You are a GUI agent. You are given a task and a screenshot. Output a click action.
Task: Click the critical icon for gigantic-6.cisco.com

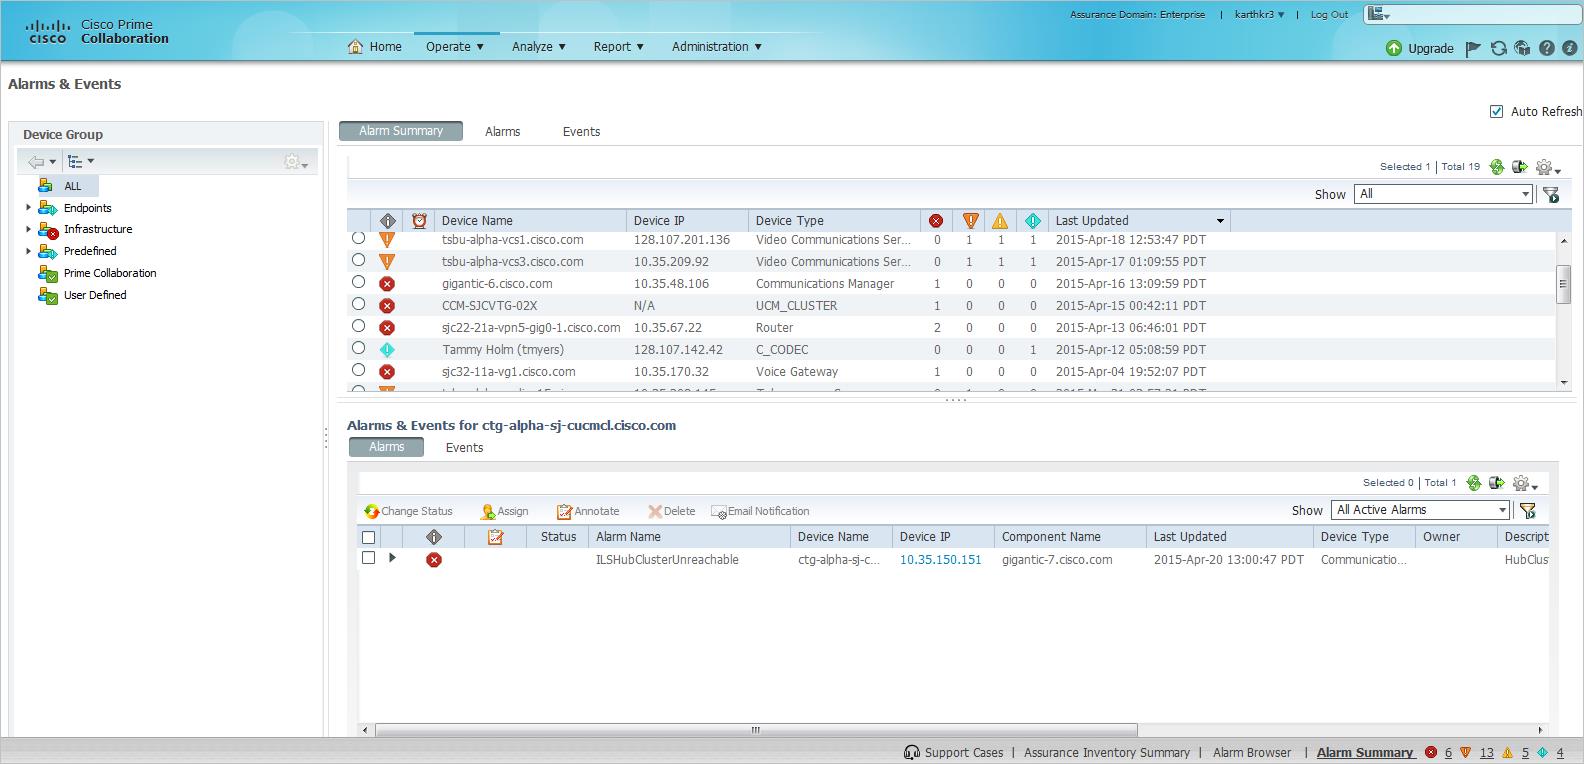(387, 284)
